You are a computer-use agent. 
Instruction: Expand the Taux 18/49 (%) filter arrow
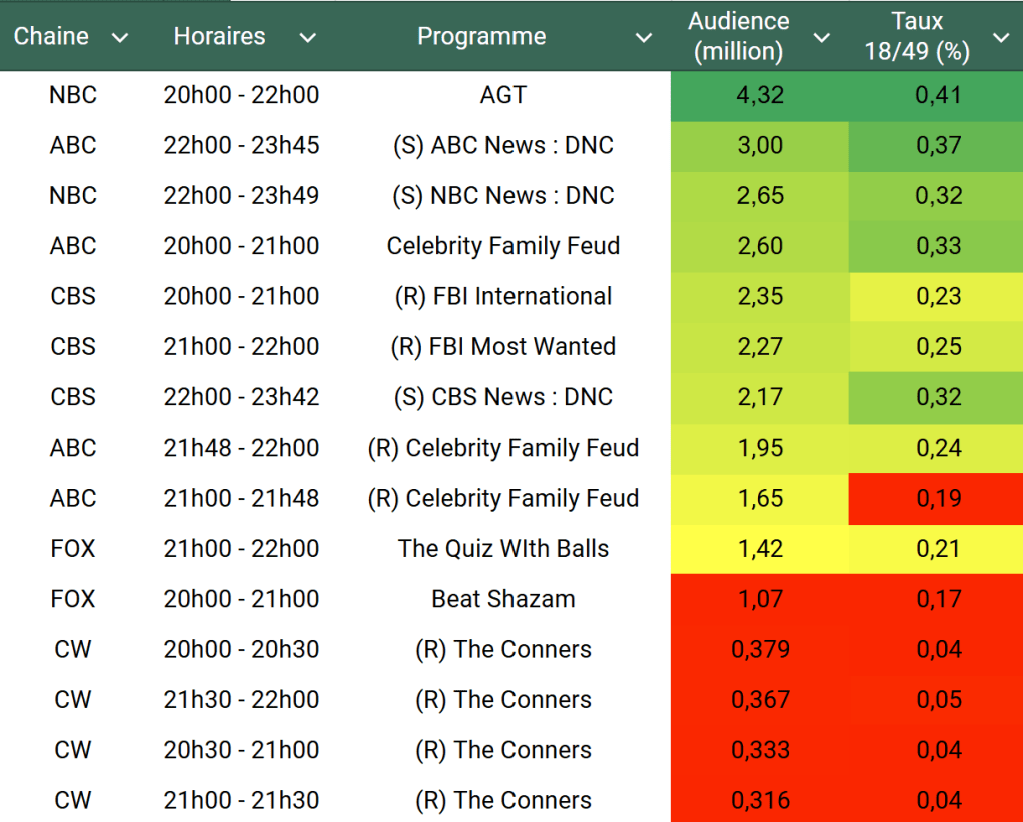1000,38
